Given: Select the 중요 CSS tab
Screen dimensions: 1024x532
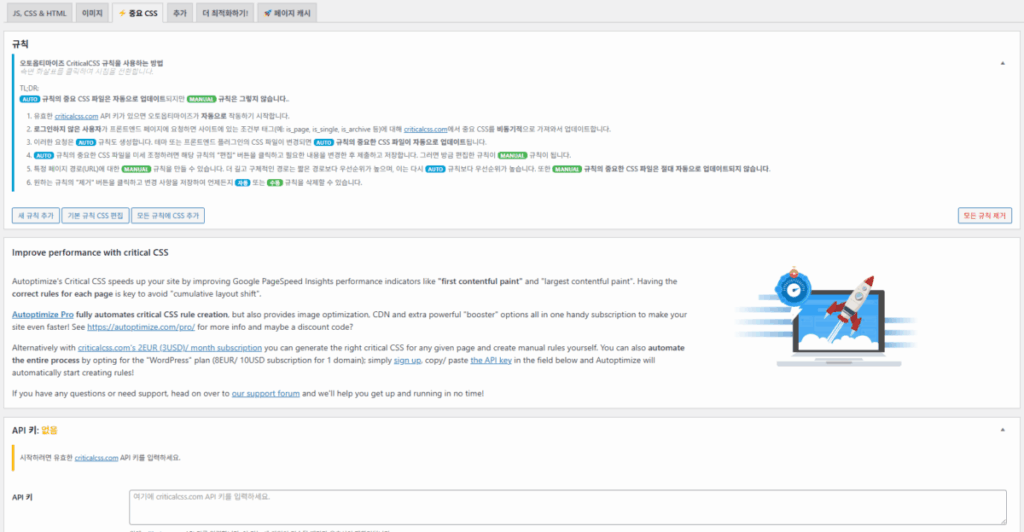Looking at the screenshot, I should [138, 13].
